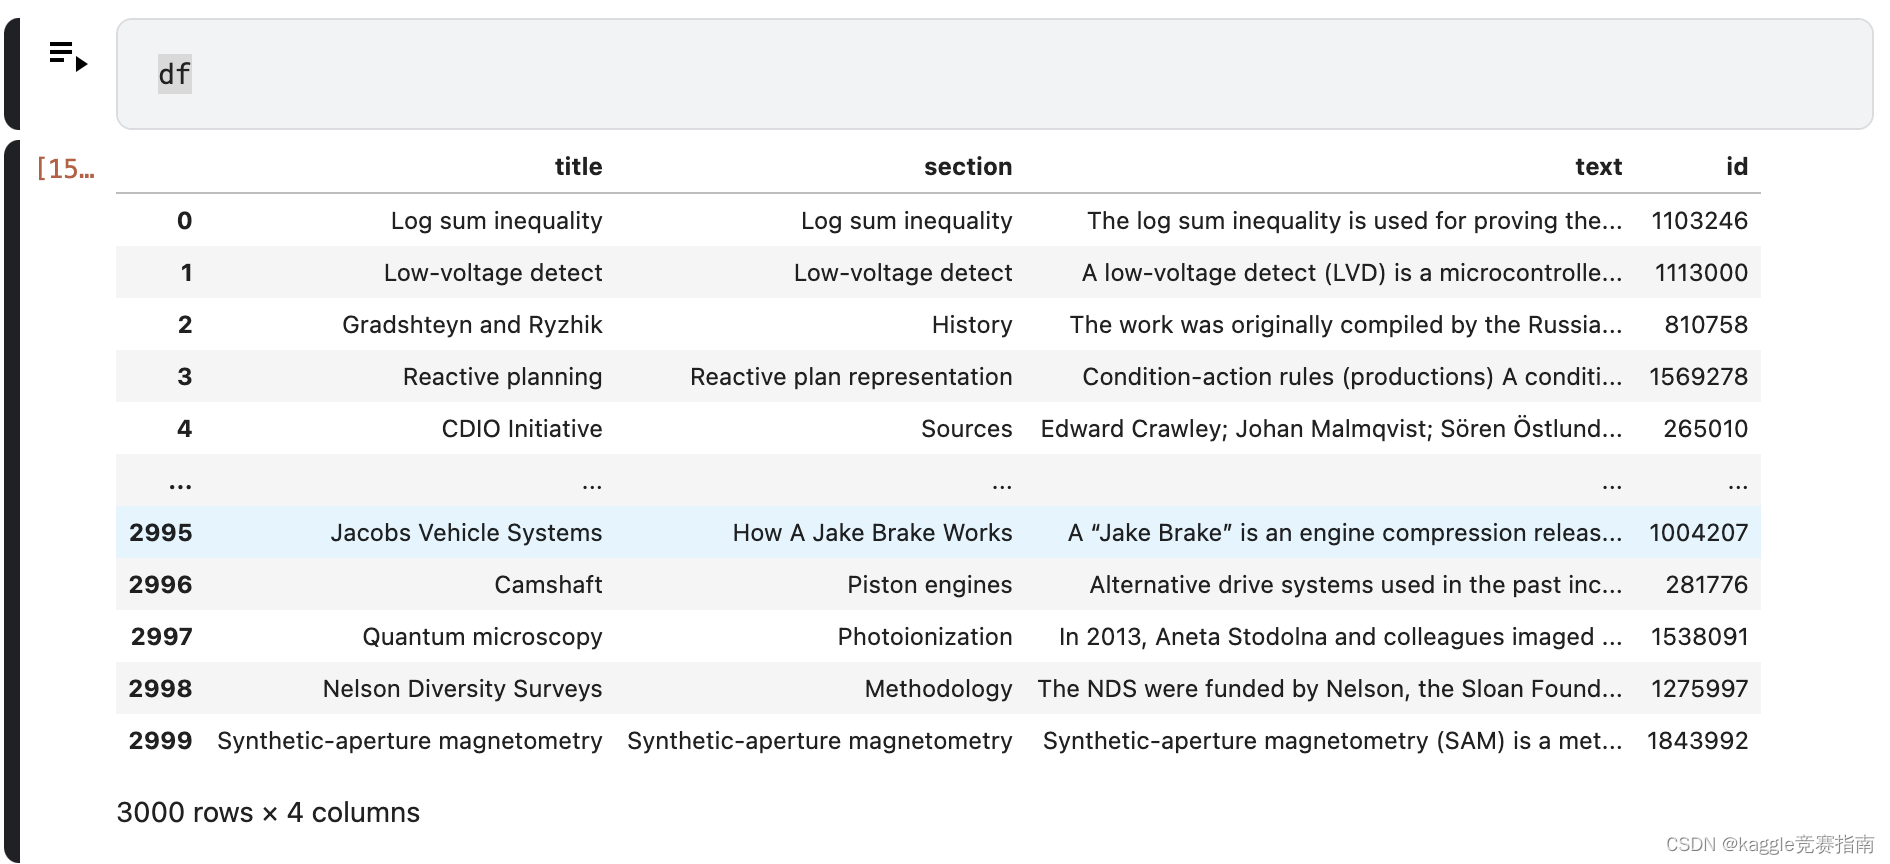
Task: Select title cell CDIO Initiative
Action: pos(522,429)
